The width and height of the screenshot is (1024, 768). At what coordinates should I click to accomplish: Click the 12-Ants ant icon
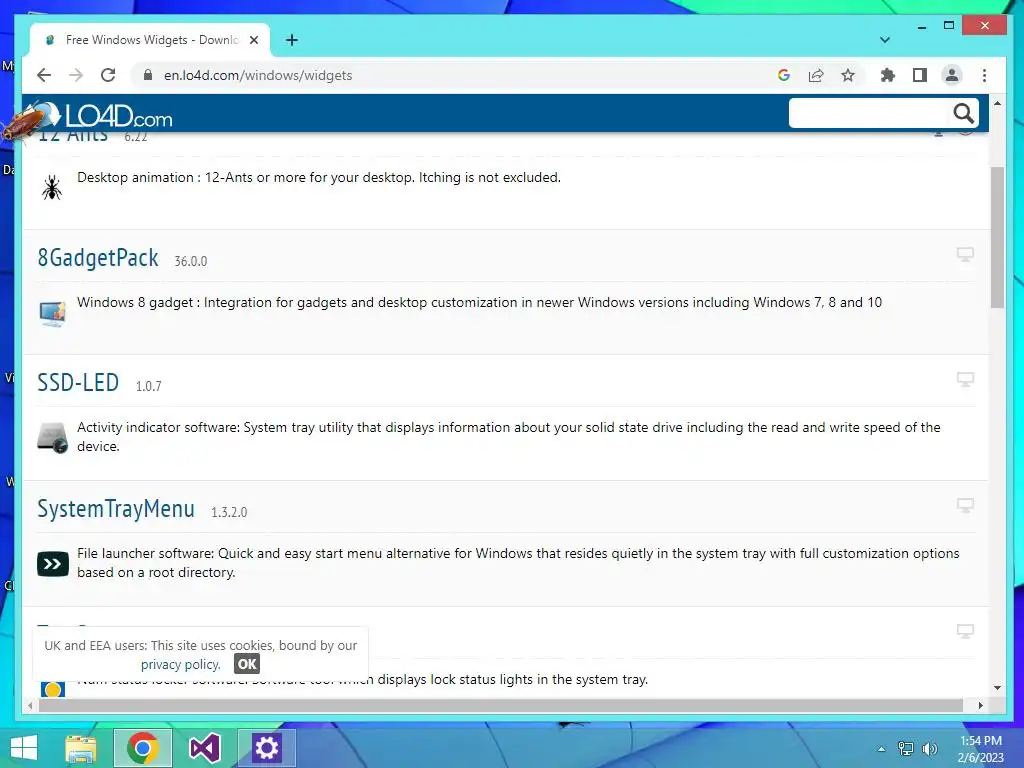(x=52, y=187)
